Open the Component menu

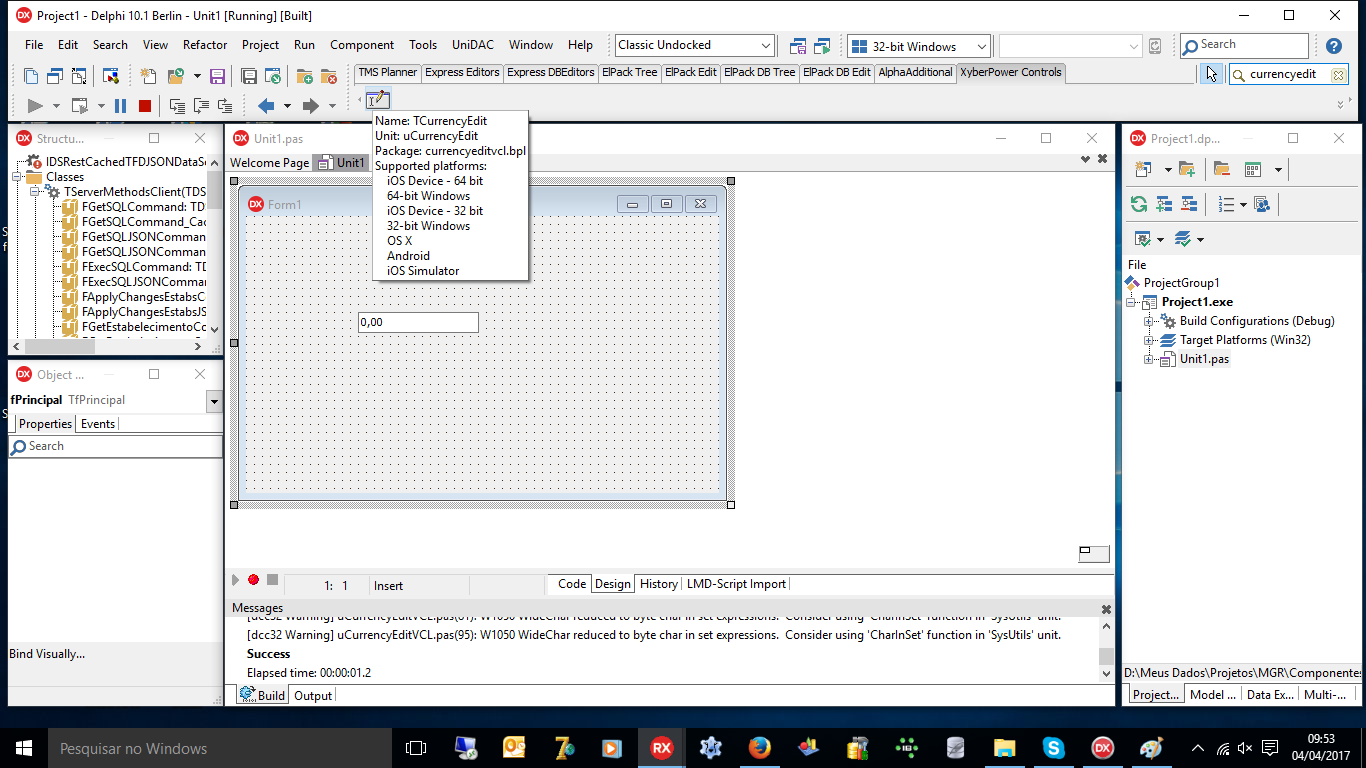(362, 45)
